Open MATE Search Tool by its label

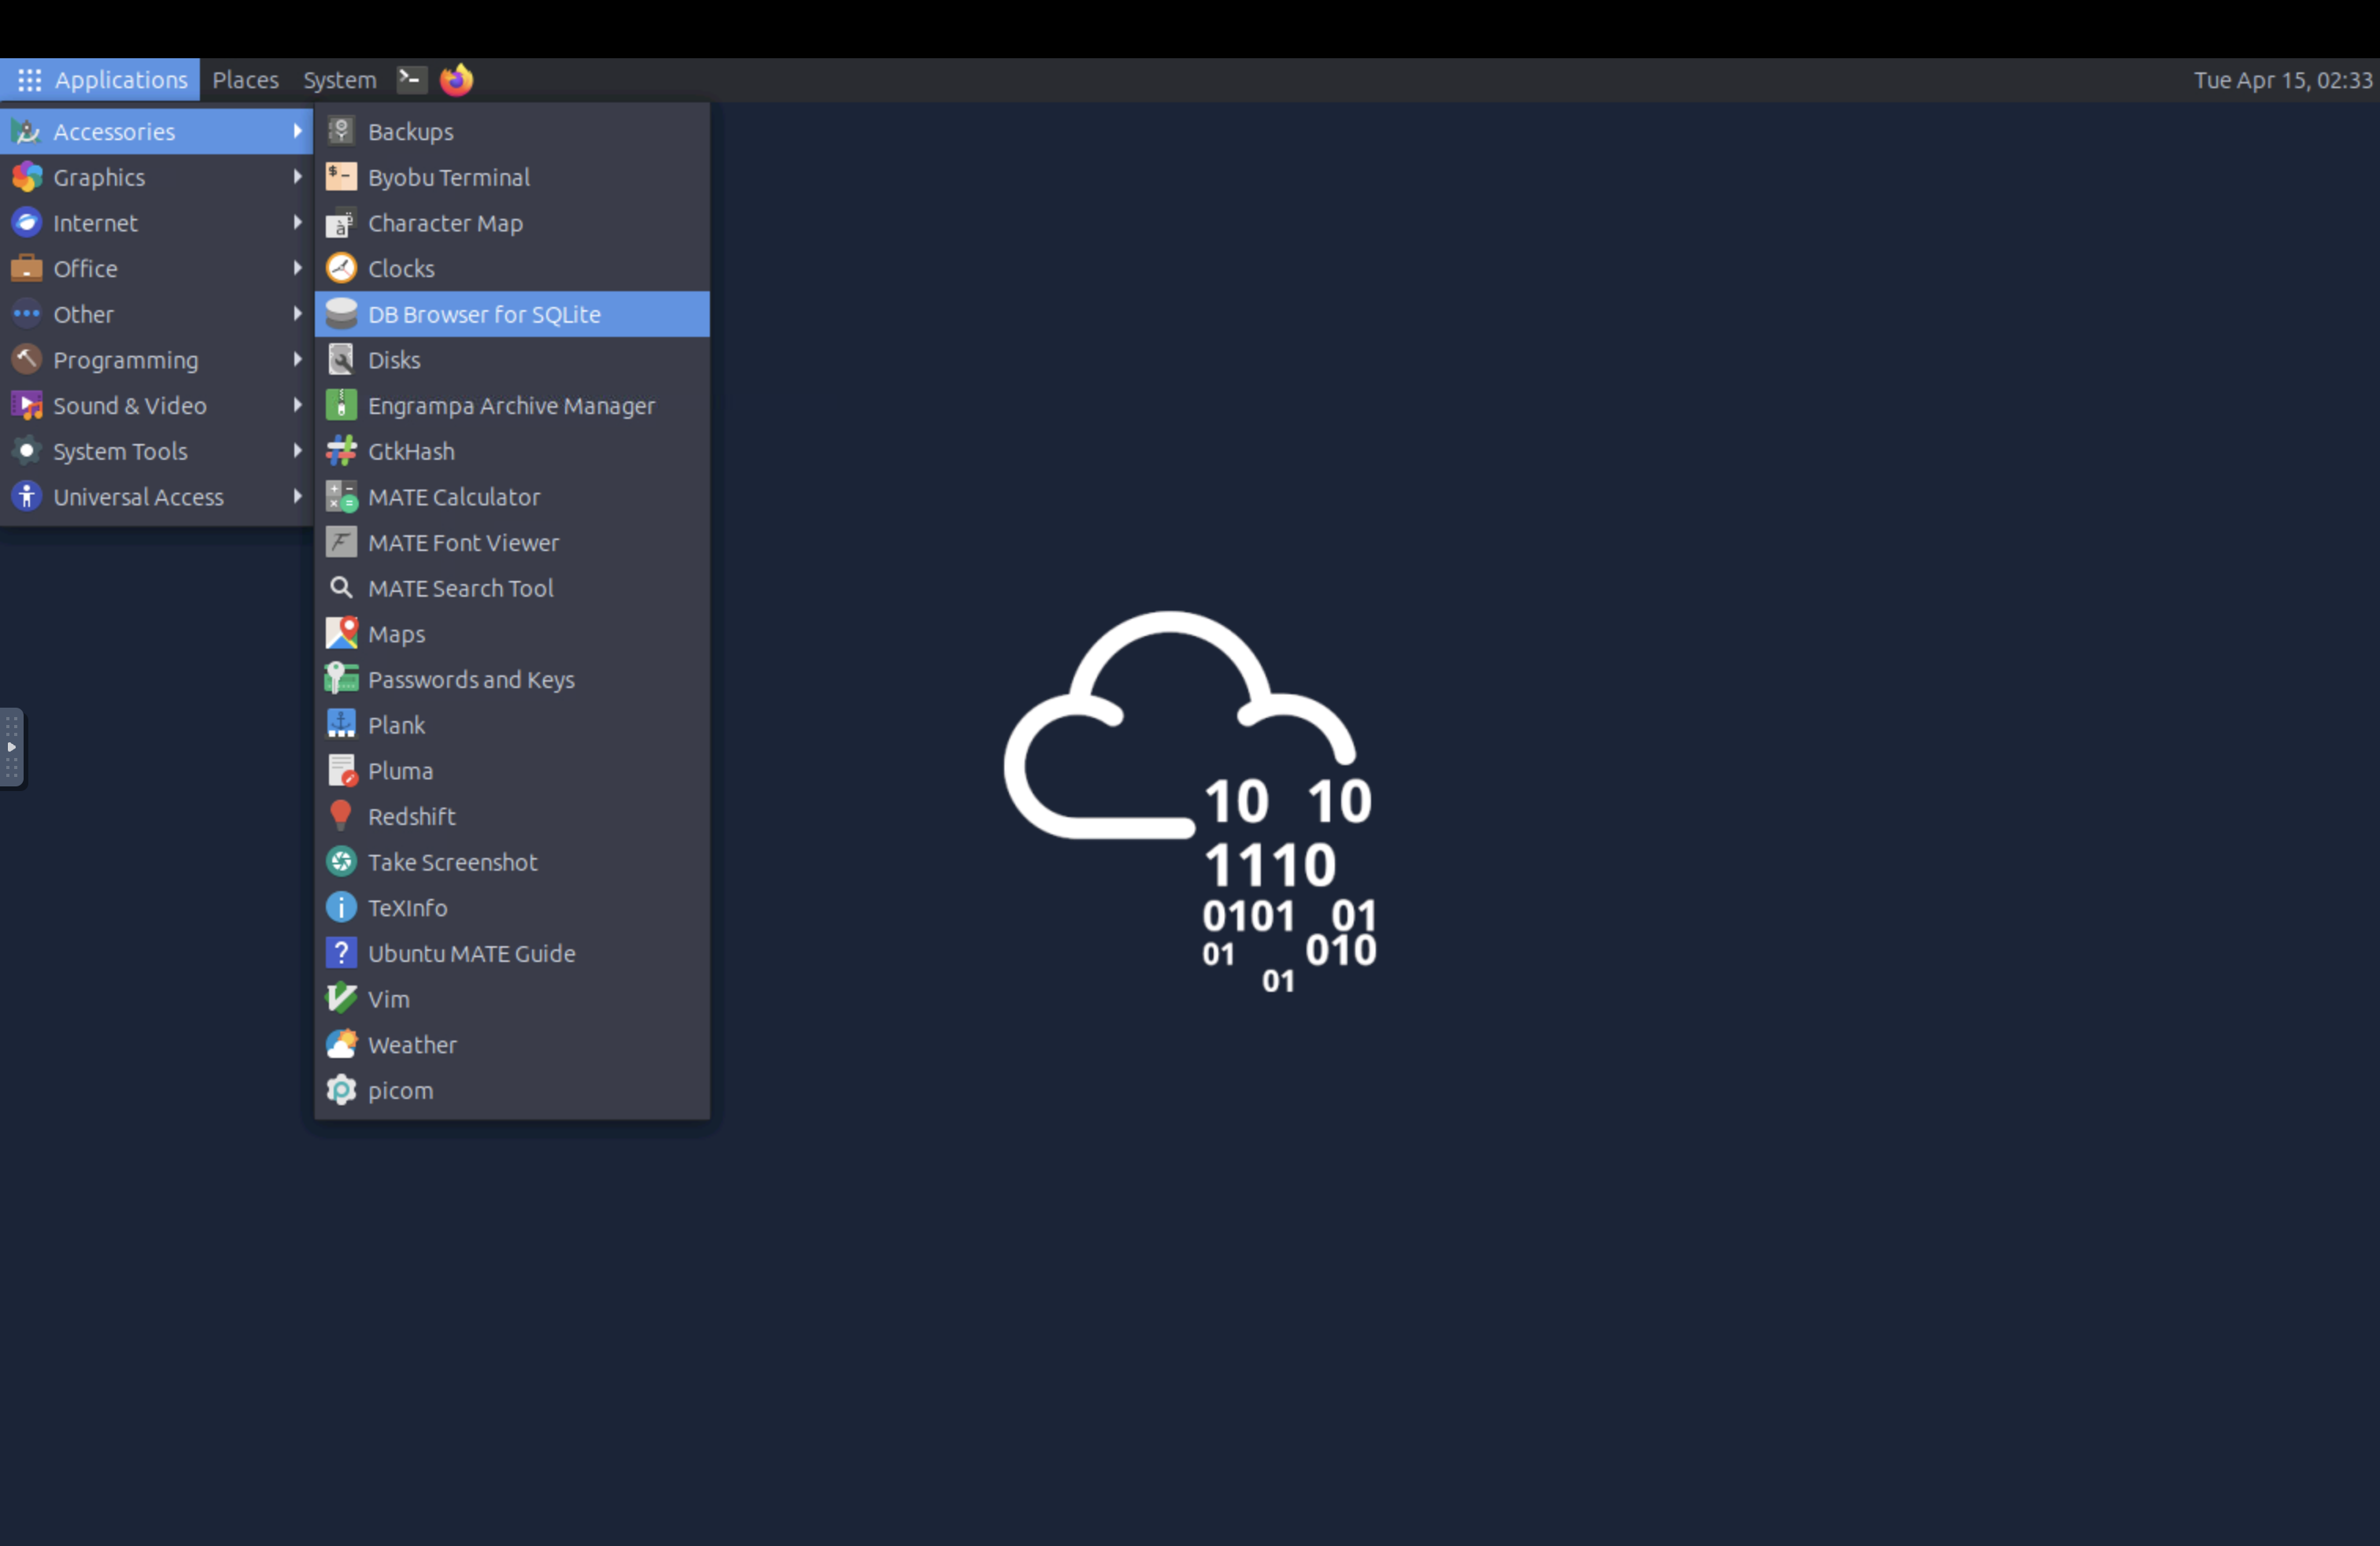[460, 588]
